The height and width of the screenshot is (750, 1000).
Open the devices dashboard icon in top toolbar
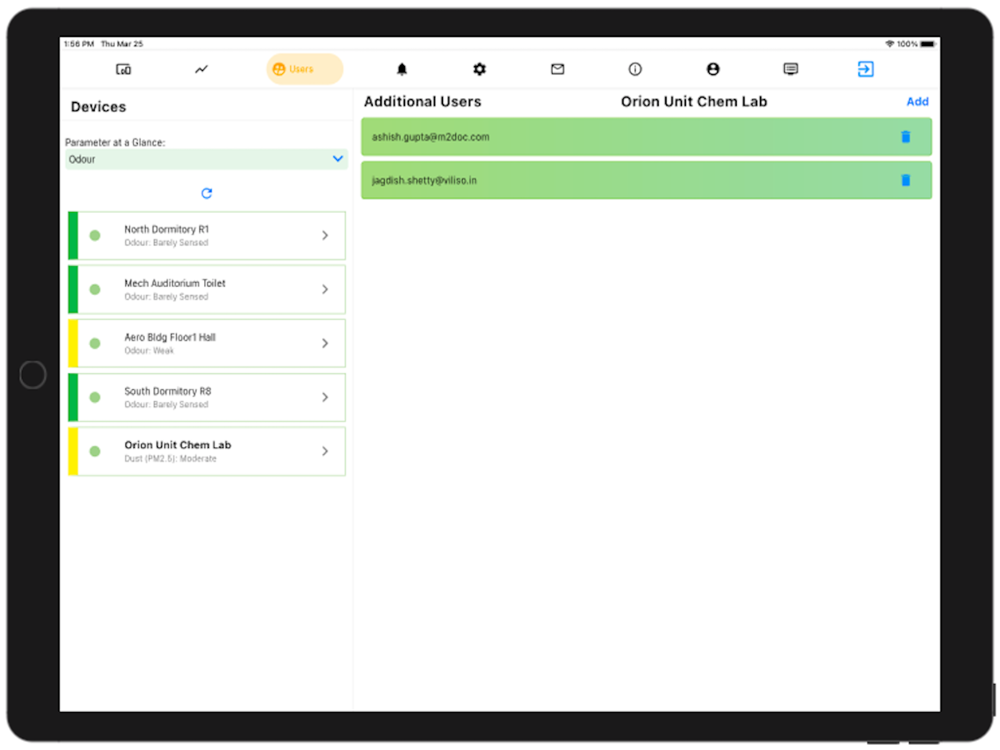[x=124, y=69]
